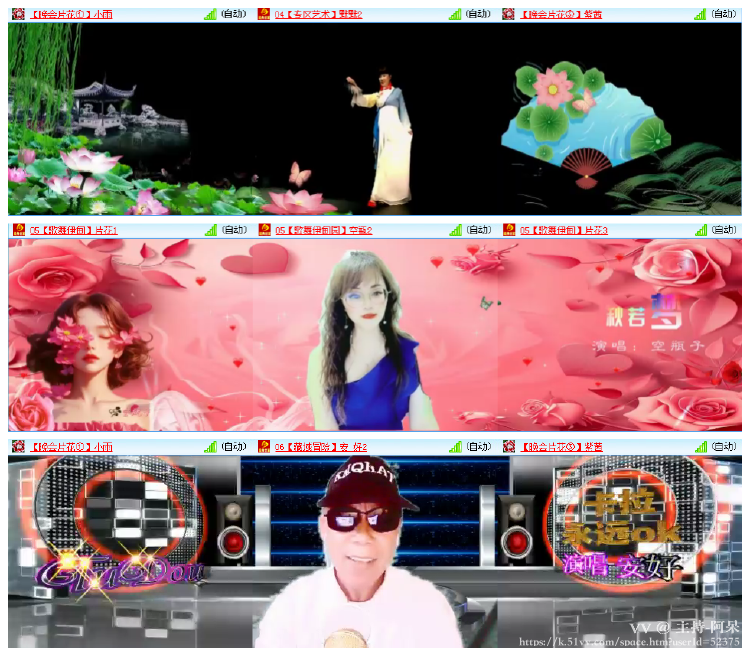Click the orange avatar icon beside 片花1 title
The width and height of the screenshot is (750, 656).
pos(17,230)
